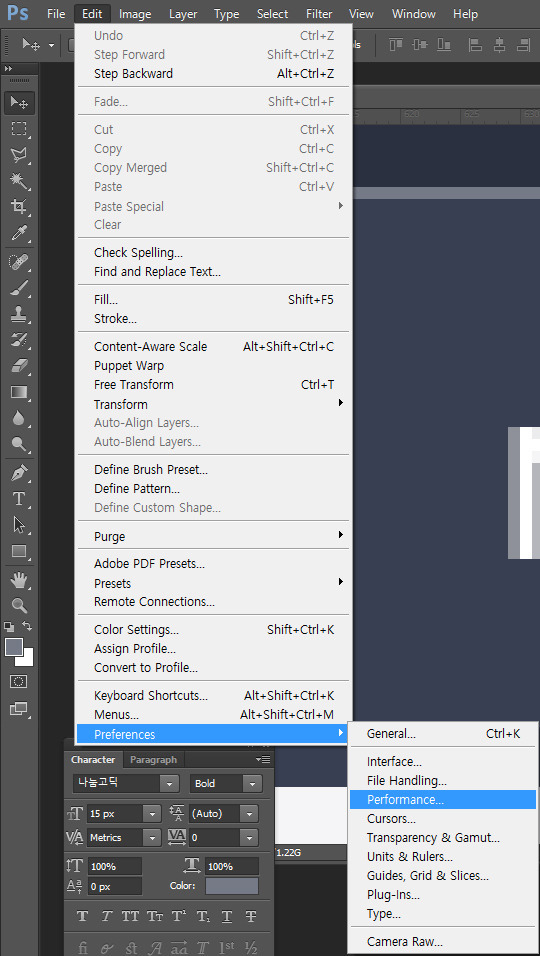Viewport: 540px width, 956px height.
Task: Select the Eraser tool
Action: point(19,366)
